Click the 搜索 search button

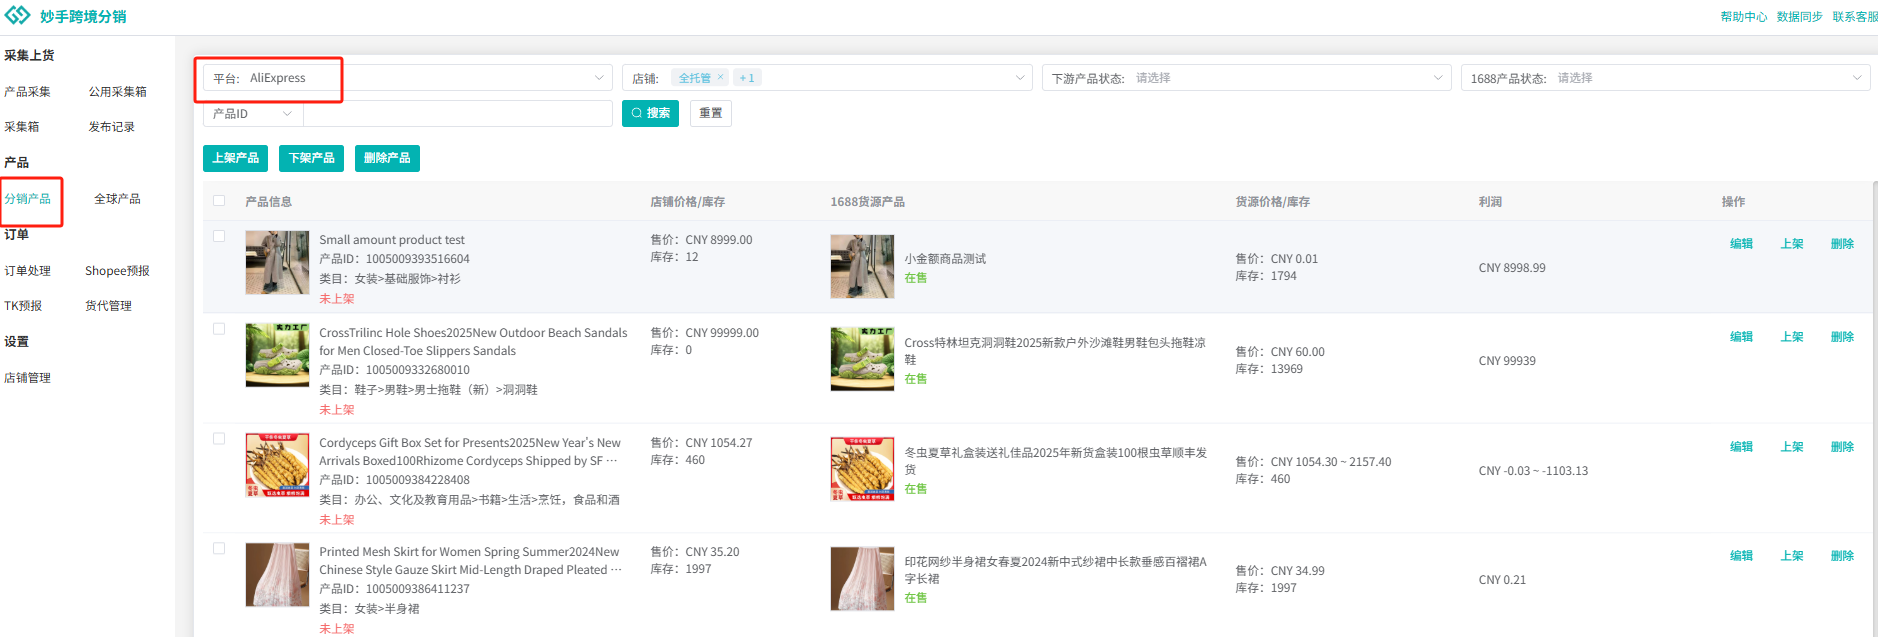[x=650, y=113]
